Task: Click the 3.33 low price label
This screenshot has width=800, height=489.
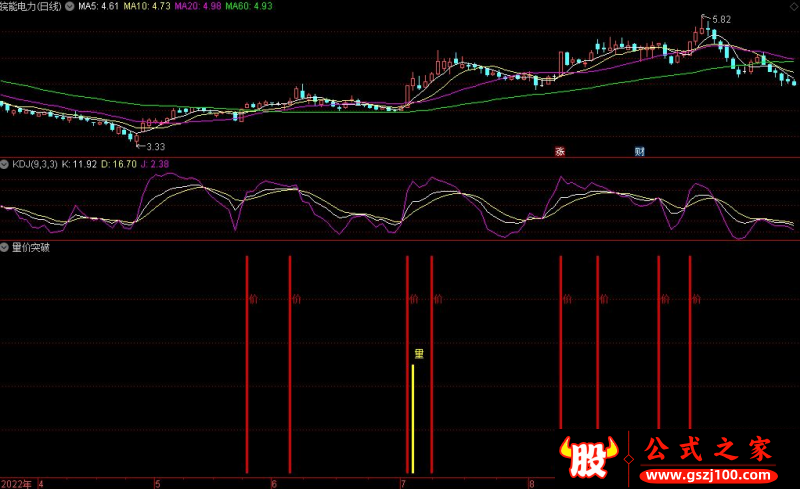Action: coord(156,146)
